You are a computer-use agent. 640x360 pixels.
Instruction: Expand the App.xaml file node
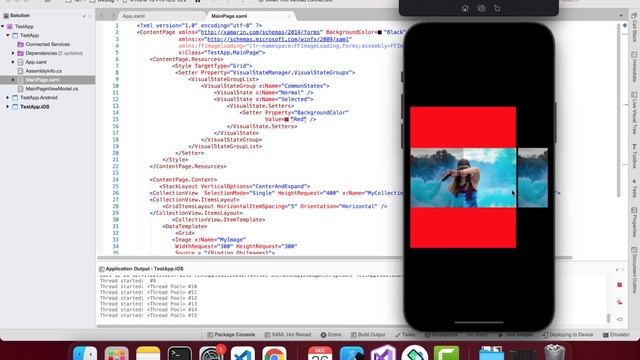13,62
